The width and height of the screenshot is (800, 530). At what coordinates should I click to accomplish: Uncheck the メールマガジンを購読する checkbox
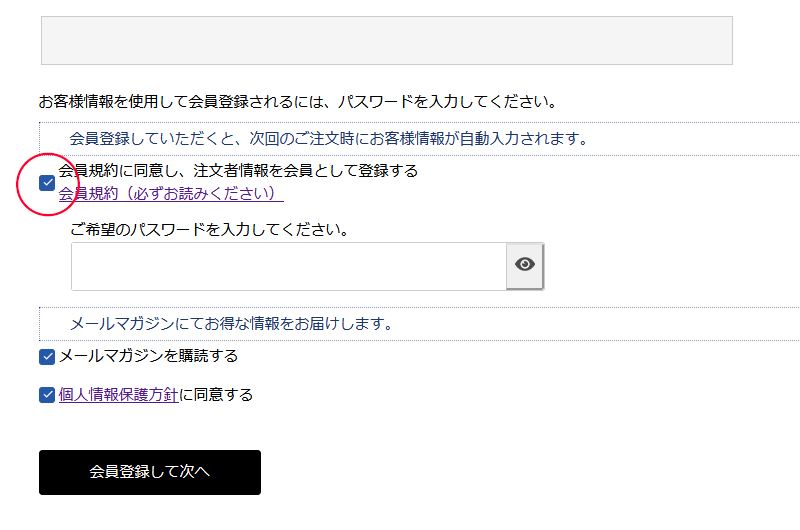click(47, 356)
